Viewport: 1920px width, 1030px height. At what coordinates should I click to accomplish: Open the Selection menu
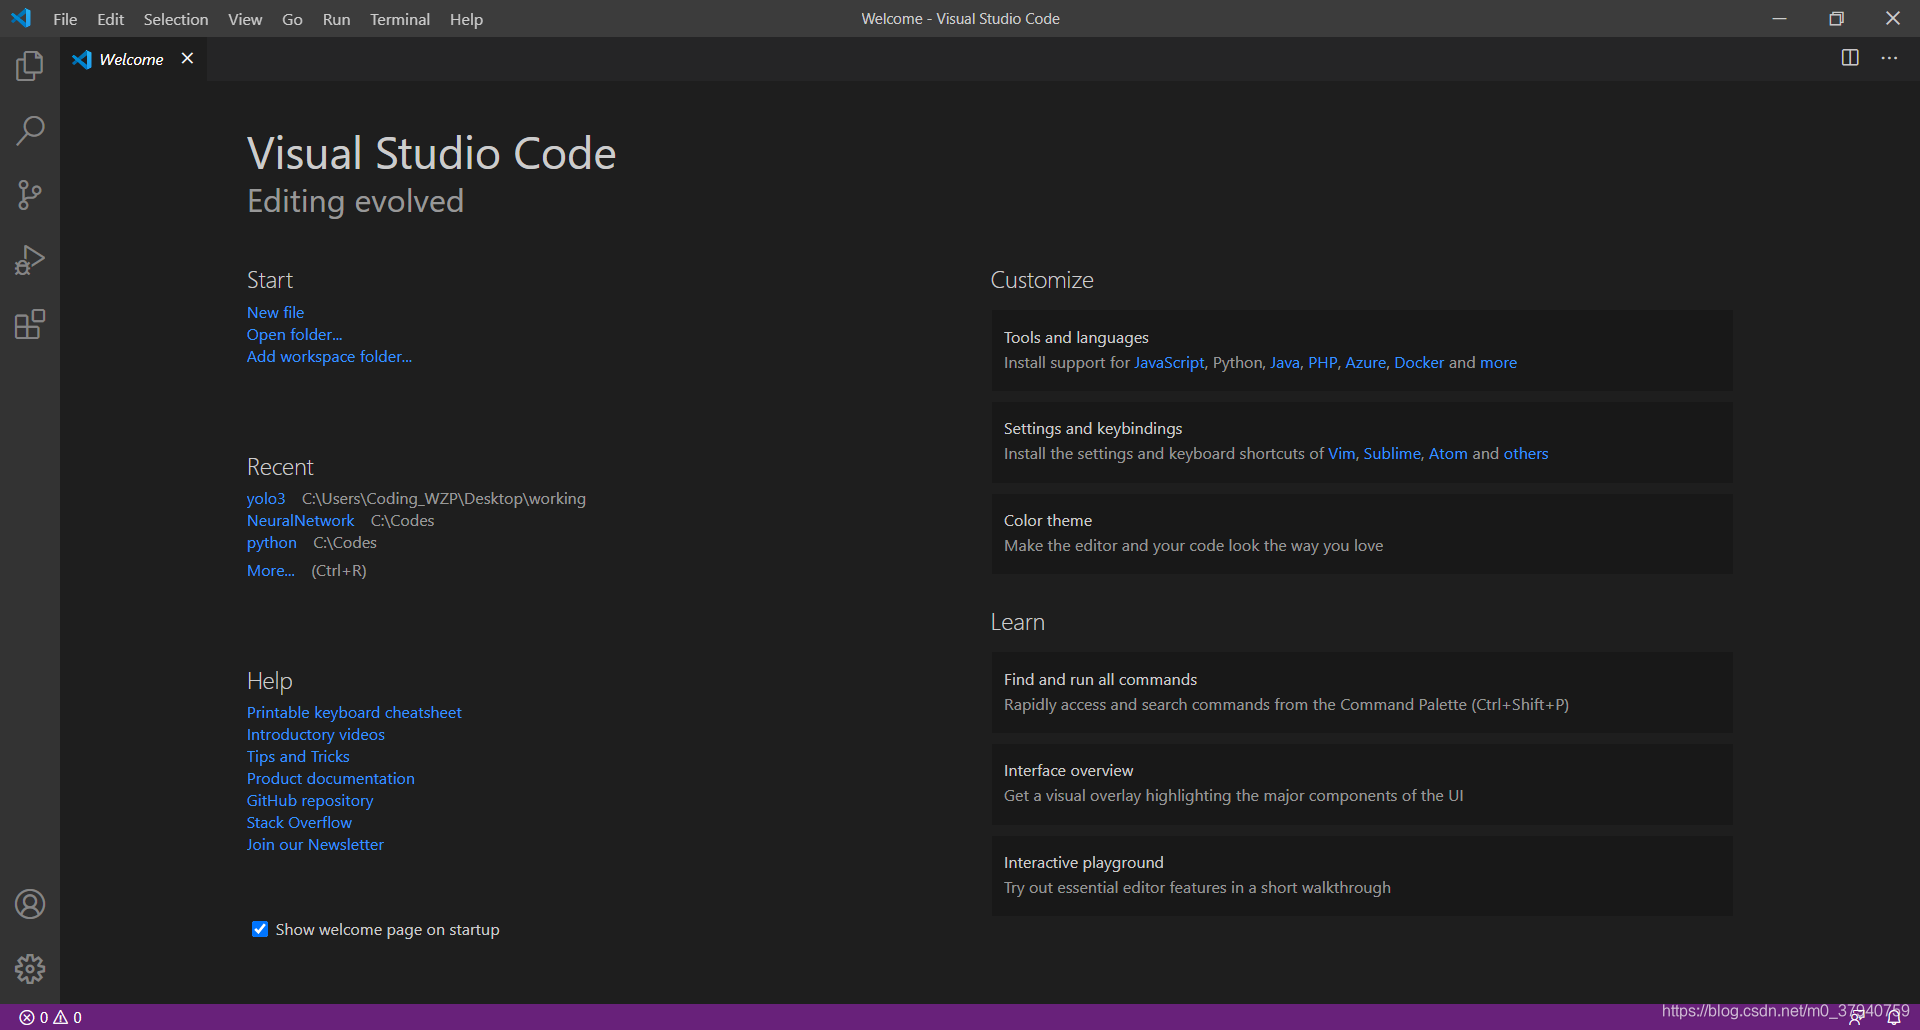click(176, 19)
